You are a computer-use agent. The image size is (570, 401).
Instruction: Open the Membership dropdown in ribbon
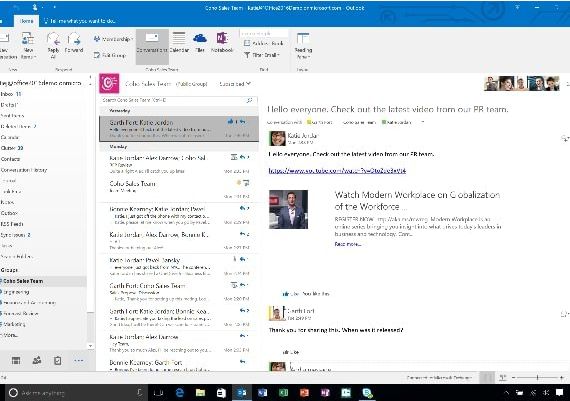click(113, 39)
